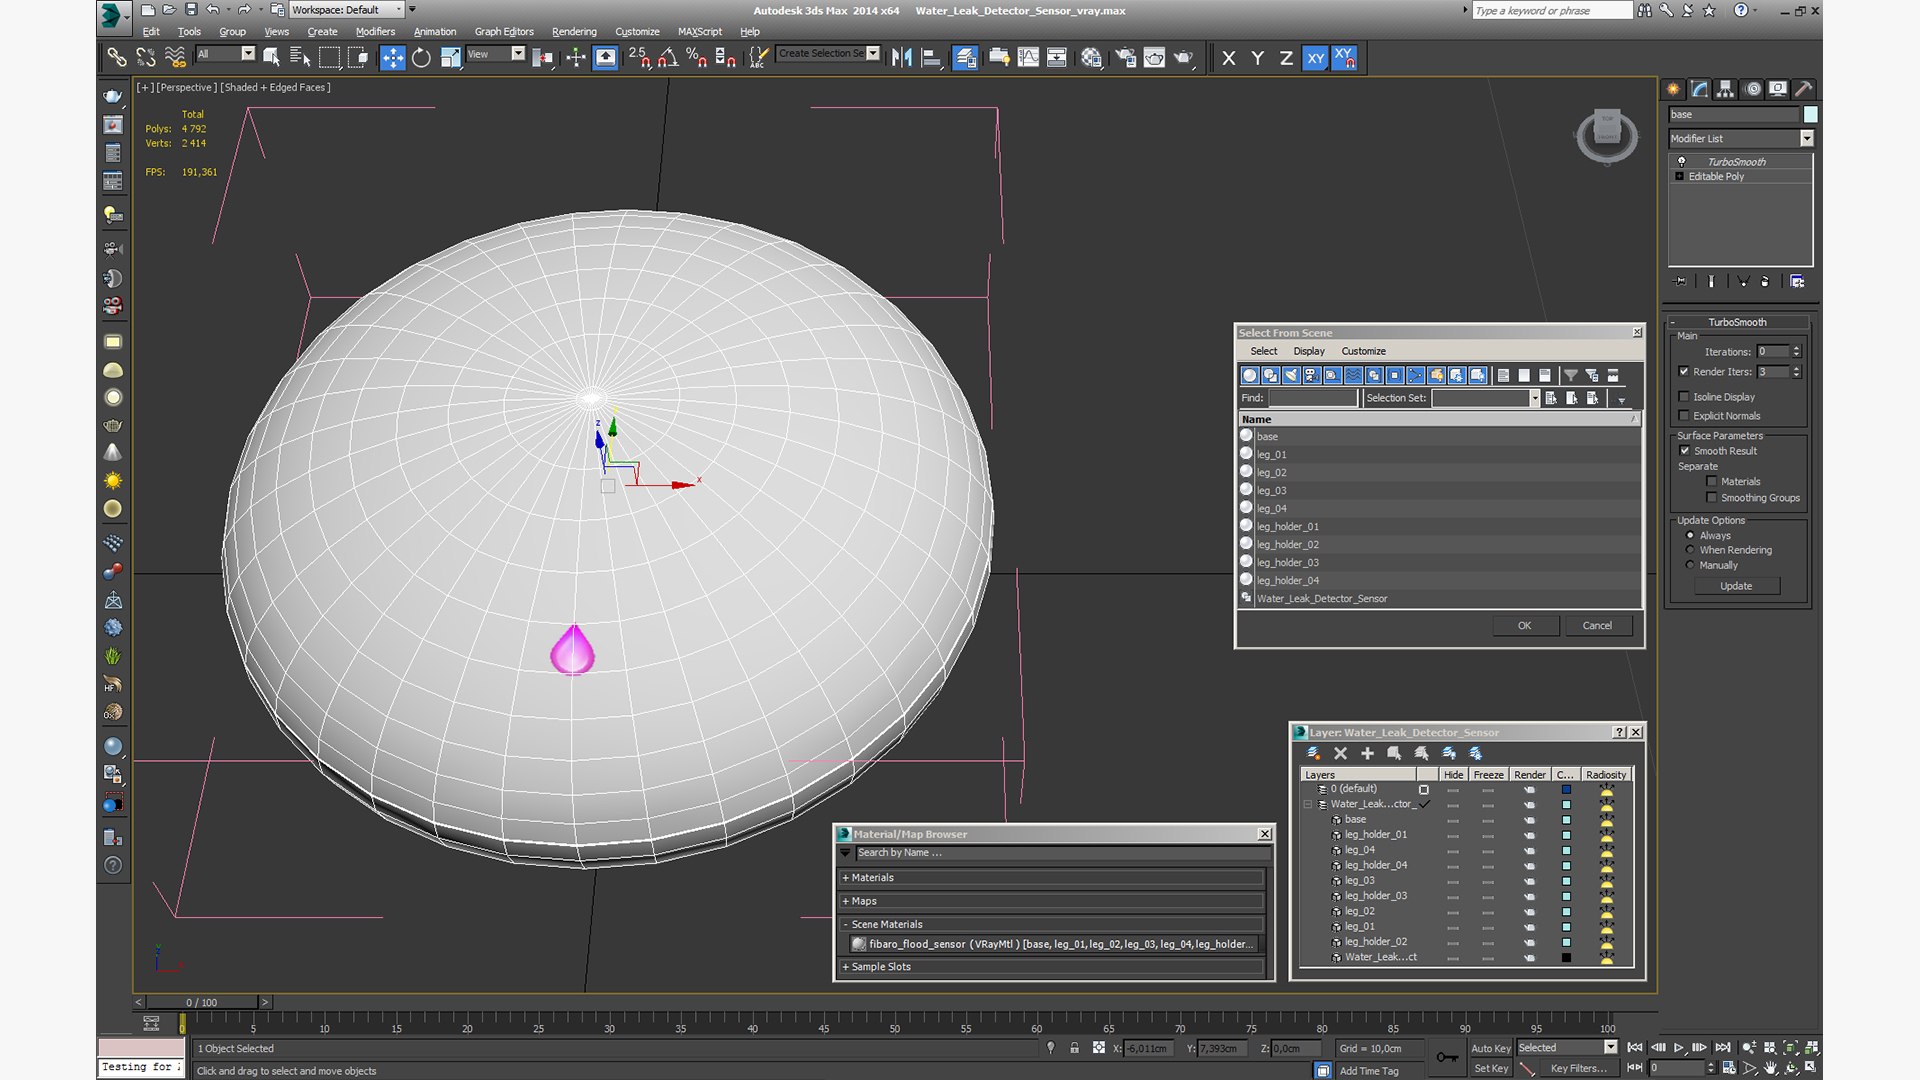Open the Hierarchy command panel tab
The height and width of the screenshot is (1080, 1920).
(x=1725, y=89)
